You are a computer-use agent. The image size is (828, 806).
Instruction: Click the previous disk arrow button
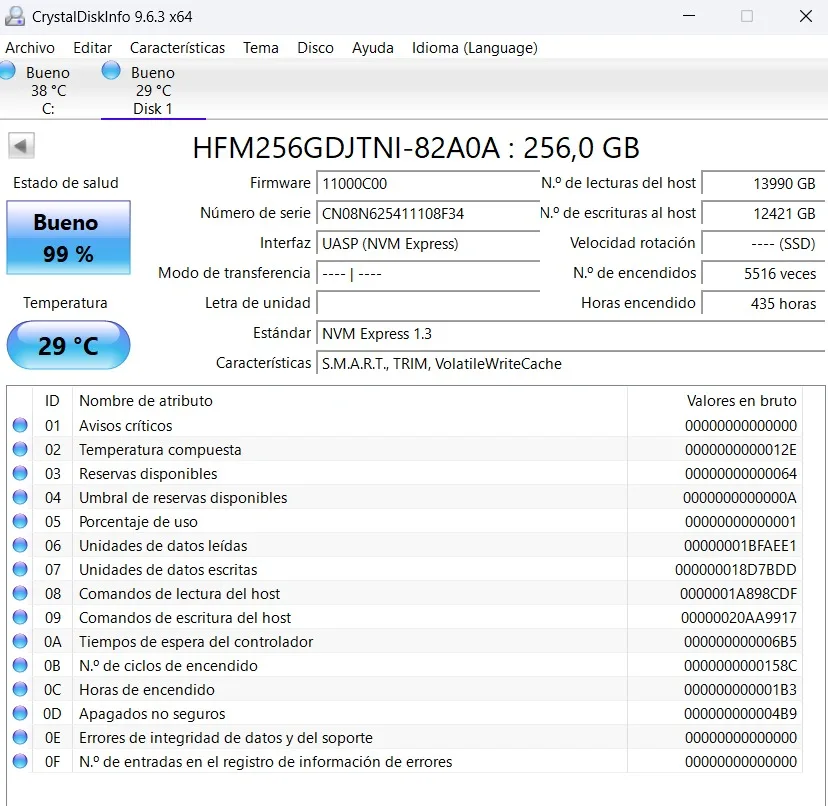[x=21, y=145]
